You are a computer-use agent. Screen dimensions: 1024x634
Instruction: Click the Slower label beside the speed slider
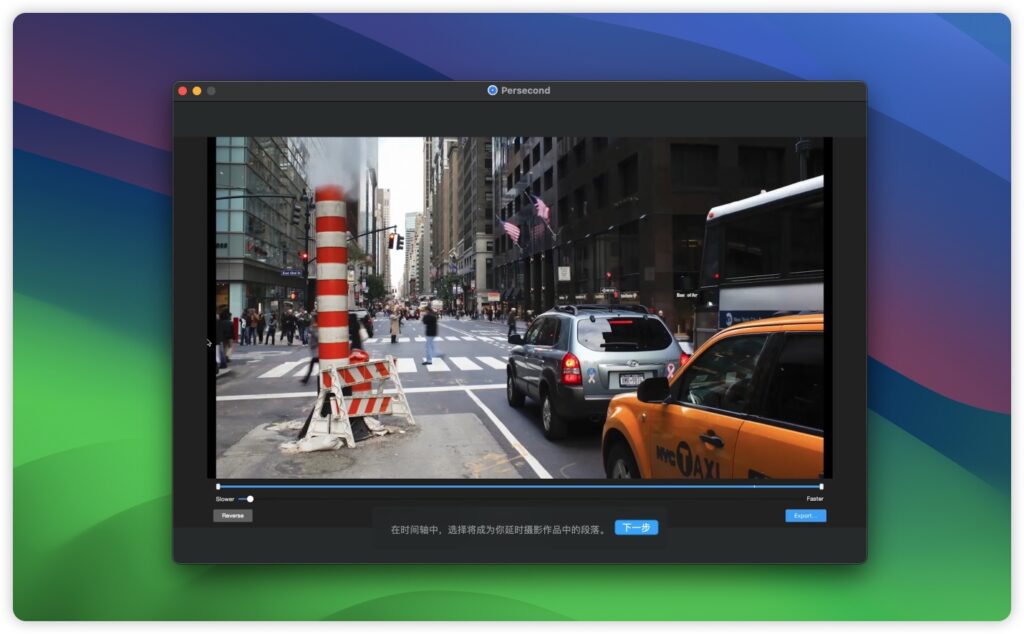click(x=225, y=499)
